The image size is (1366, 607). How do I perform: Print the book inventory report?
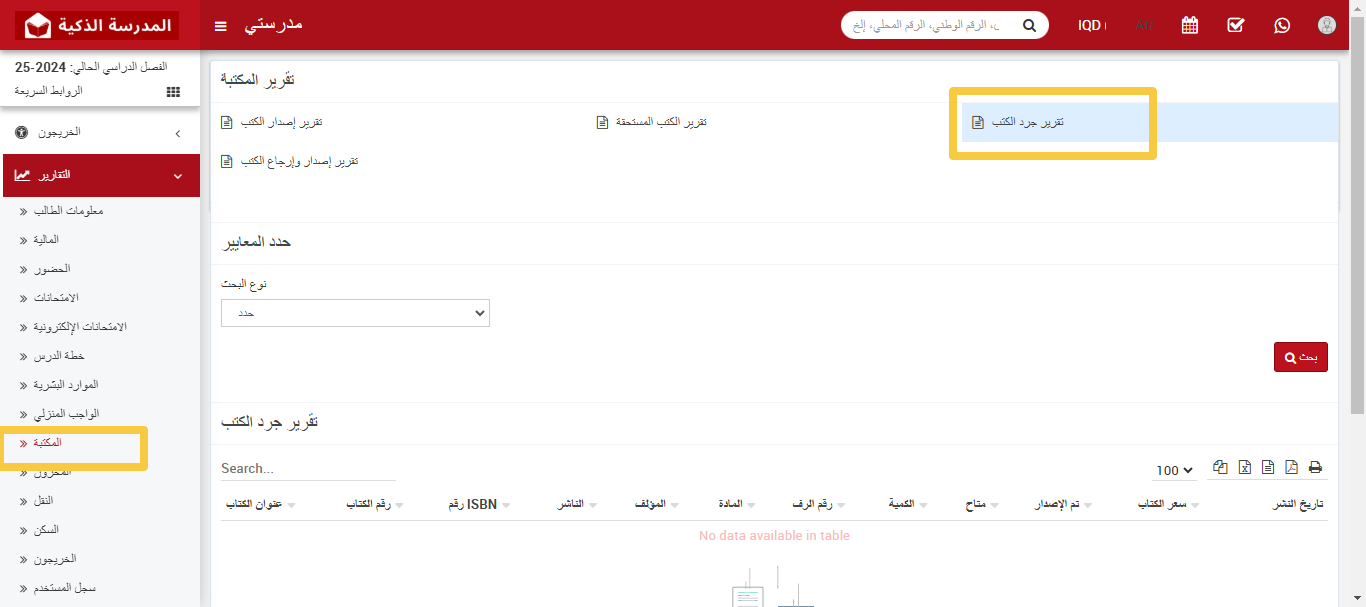click(x=1314, y=467)
